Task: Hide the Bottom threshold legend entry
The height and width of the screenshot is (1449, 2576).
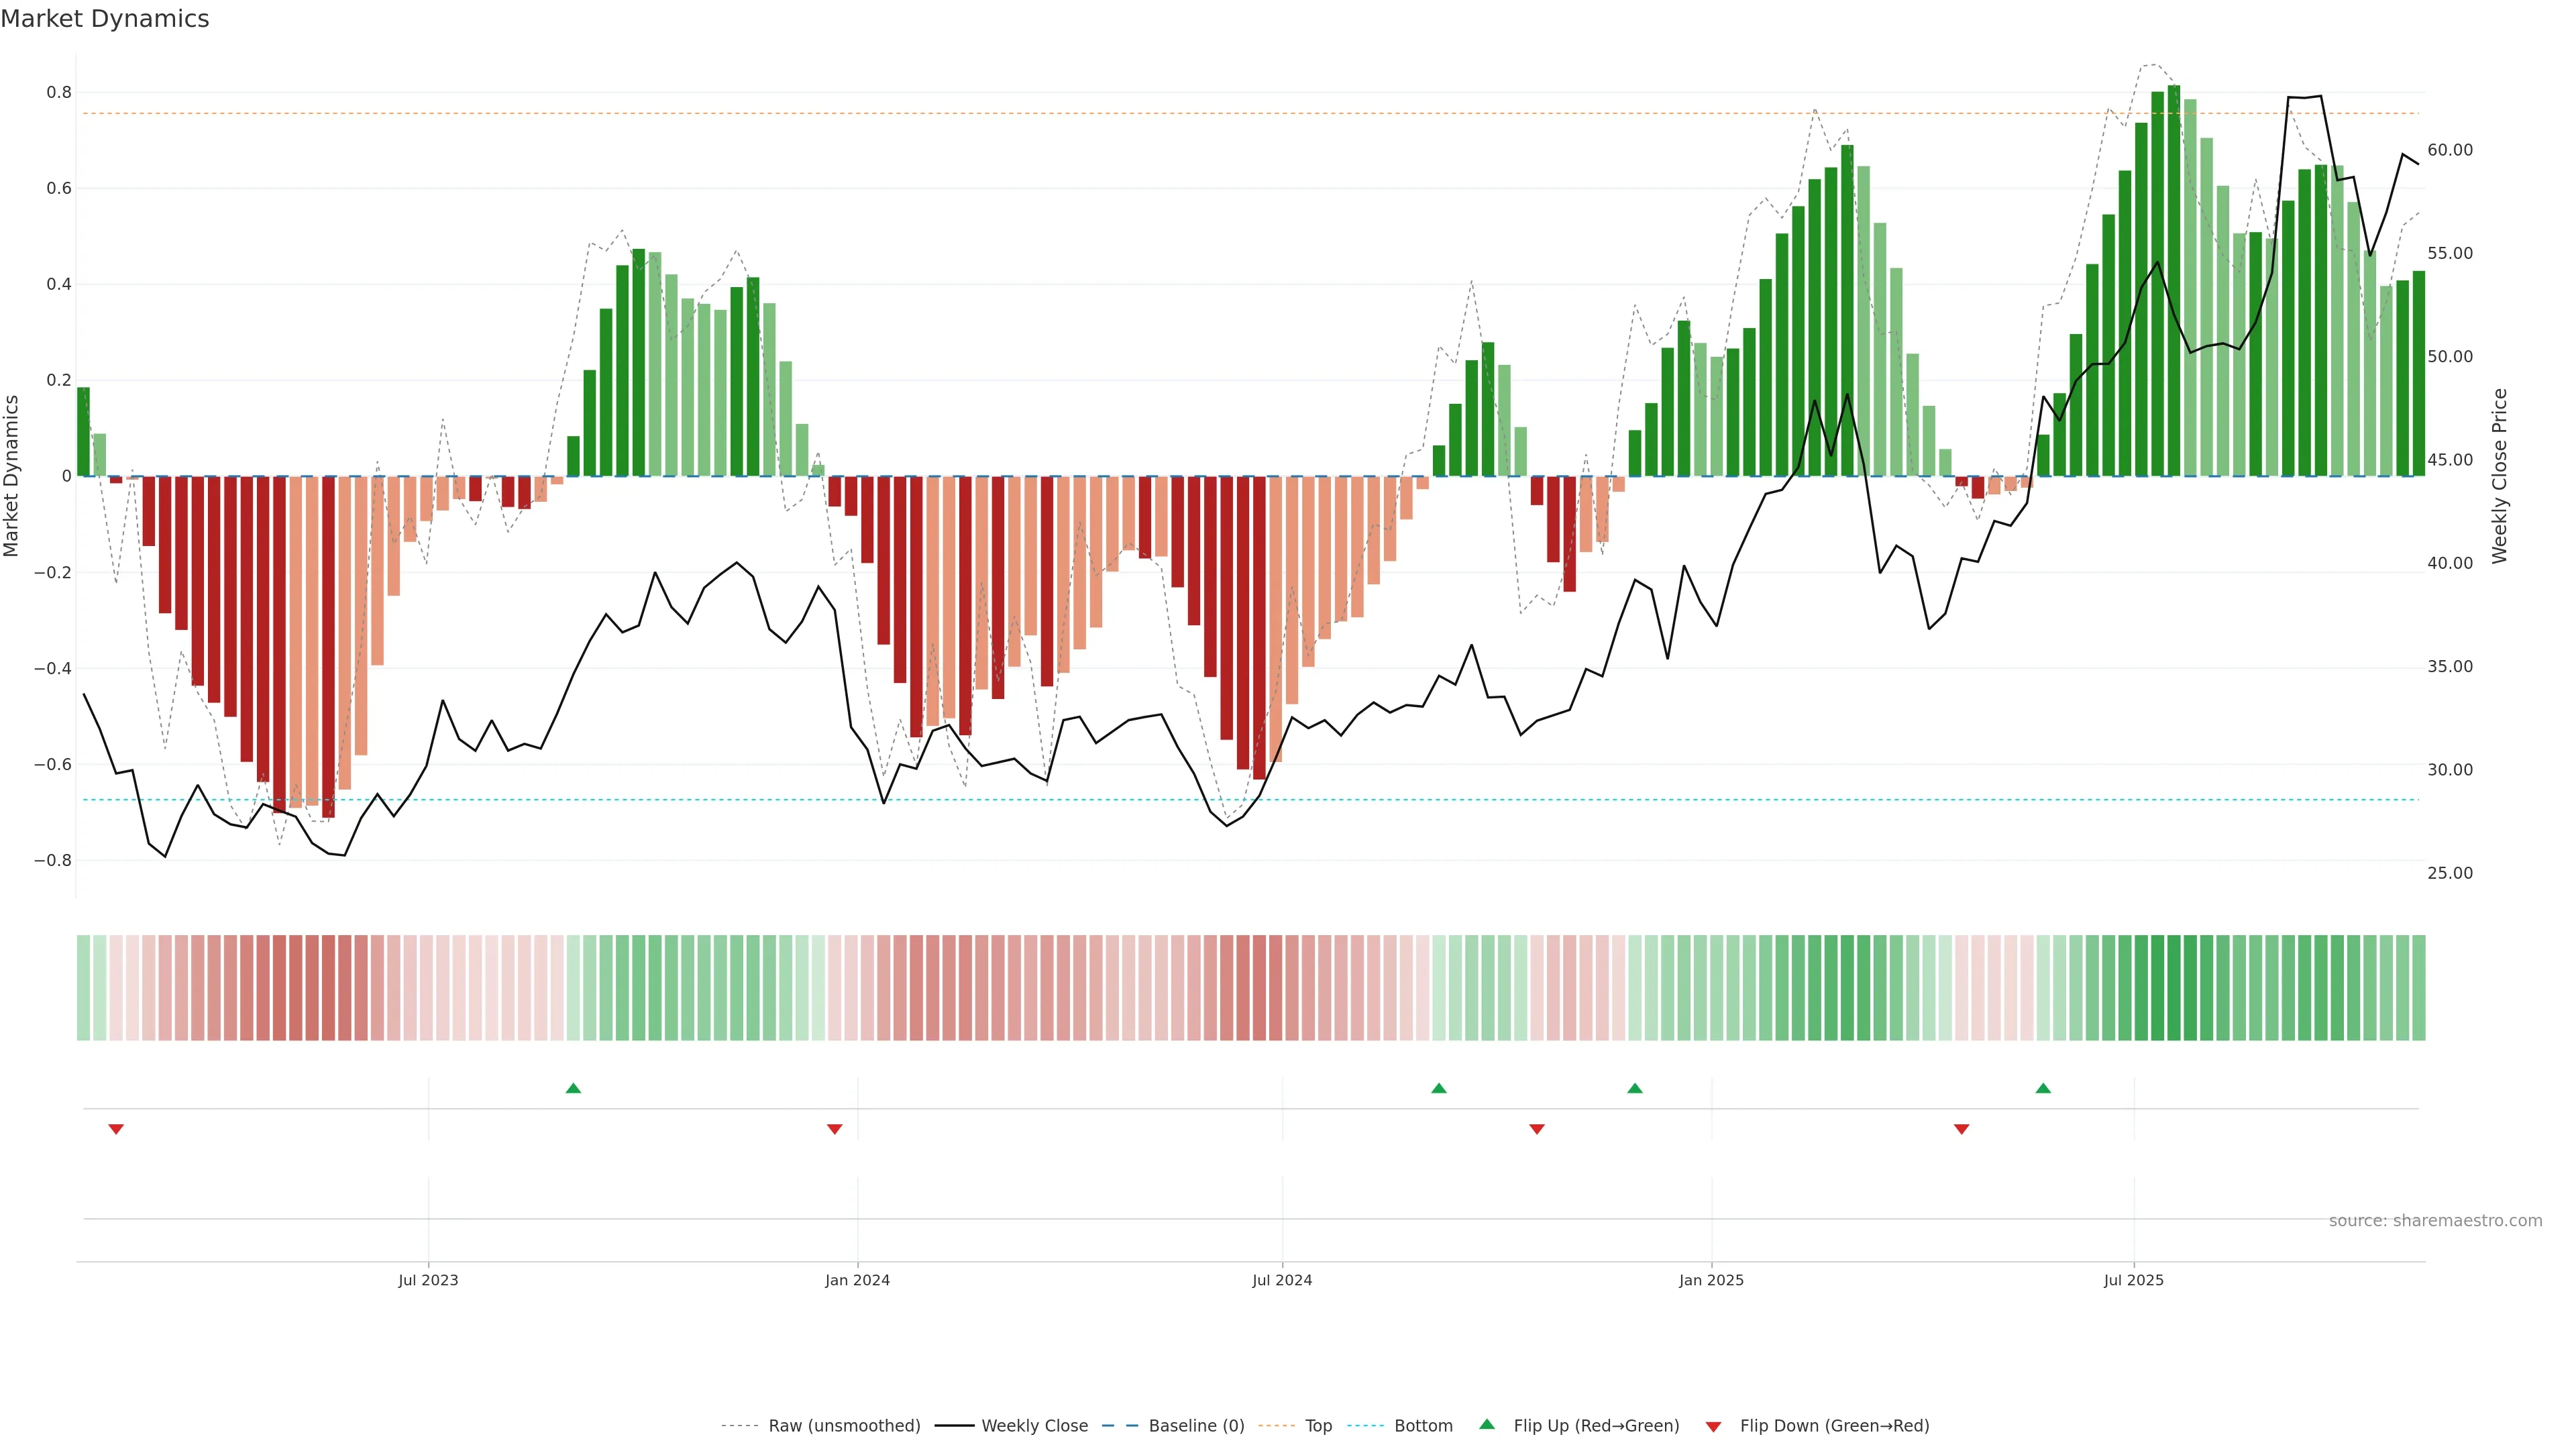Action: [1423, 1426]
